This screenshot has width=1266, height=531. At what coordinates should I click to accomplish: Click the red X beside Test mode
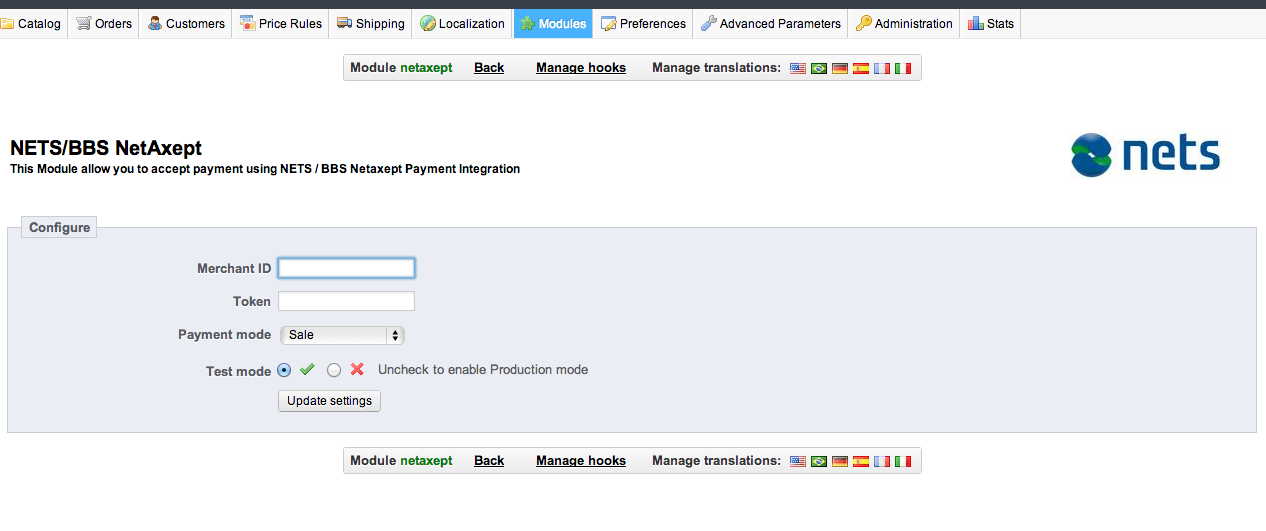[x=357, y=370]
